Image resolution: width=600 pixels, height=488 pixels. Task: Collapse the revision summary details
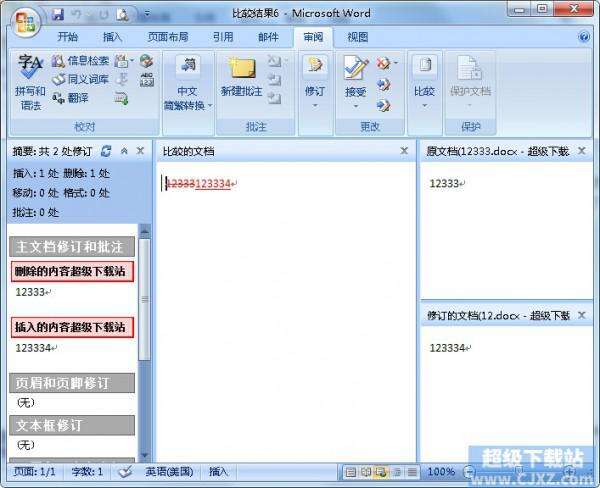(124, 151)
